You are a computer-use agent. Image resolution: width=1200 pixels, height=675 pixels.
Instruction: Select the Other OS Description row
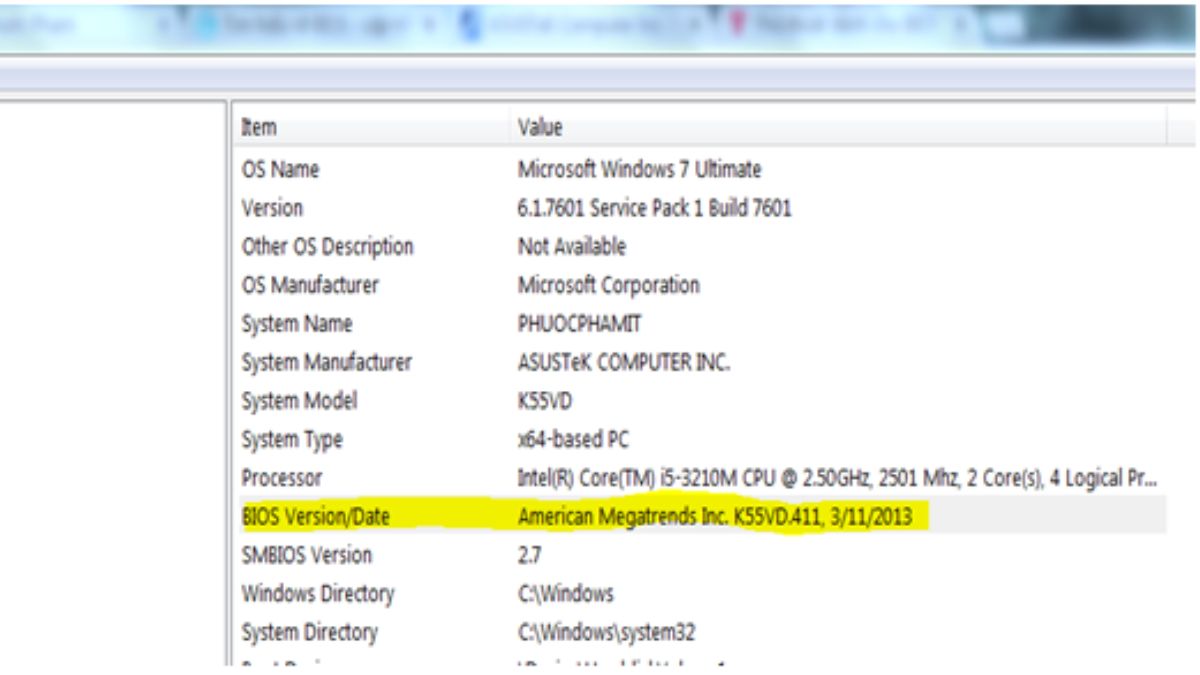pos(327,247)
